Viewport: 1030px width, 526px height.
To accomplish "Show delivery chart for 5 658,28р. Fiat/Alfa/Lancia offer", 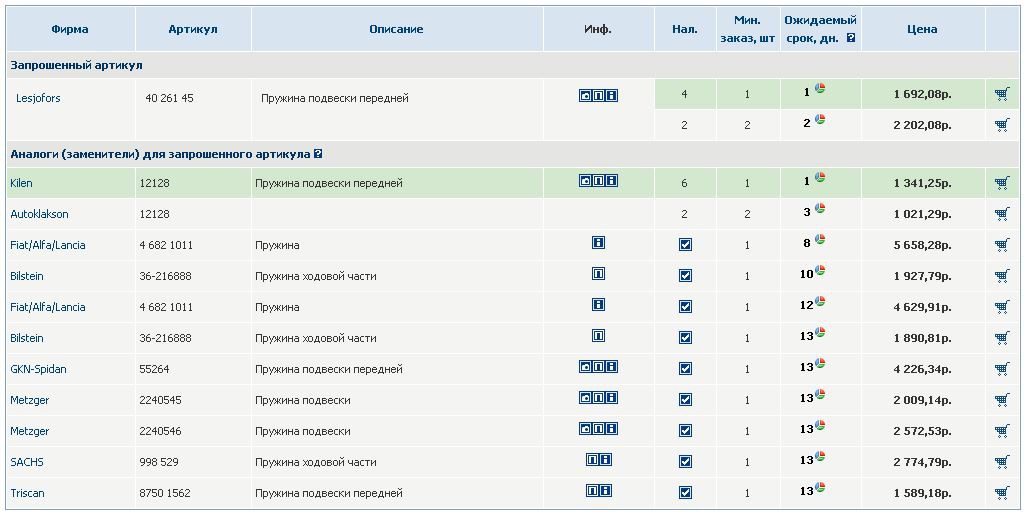I will [x=820, y=239].
